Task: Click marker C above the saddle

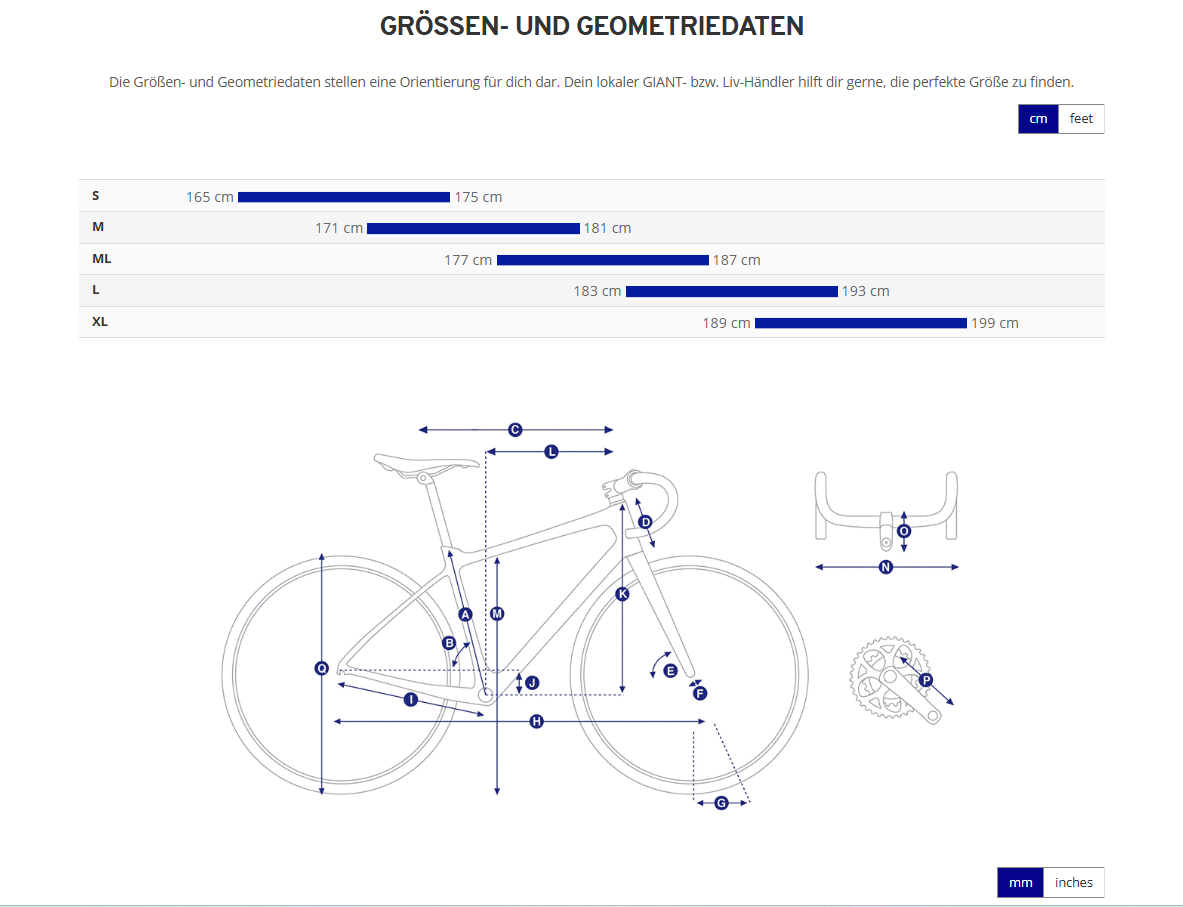Action: [515, 430]
